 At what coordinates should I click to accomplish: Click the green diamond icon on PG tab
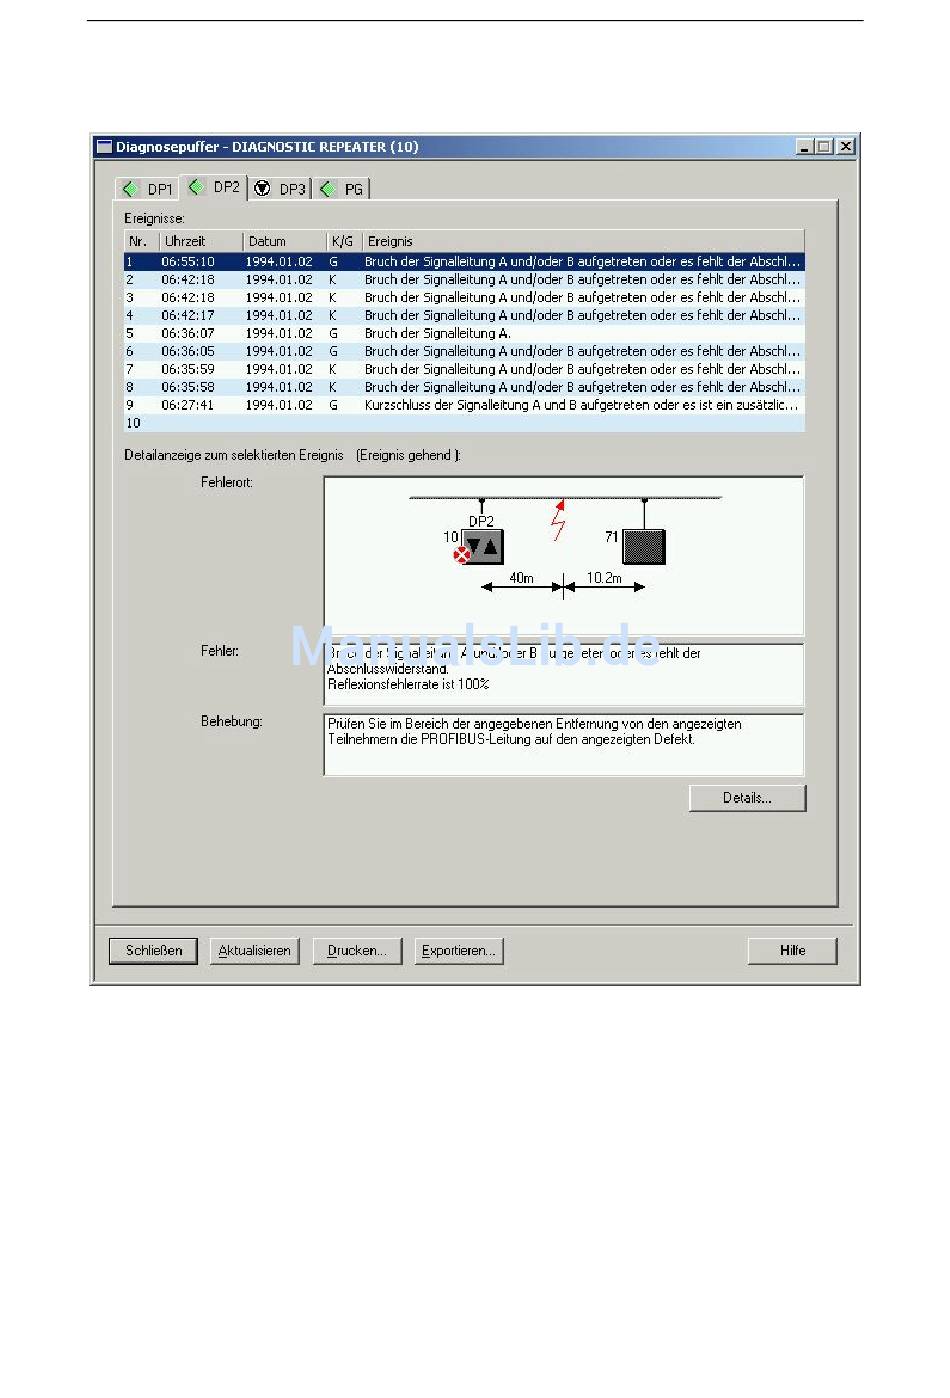tap(327, 188)
